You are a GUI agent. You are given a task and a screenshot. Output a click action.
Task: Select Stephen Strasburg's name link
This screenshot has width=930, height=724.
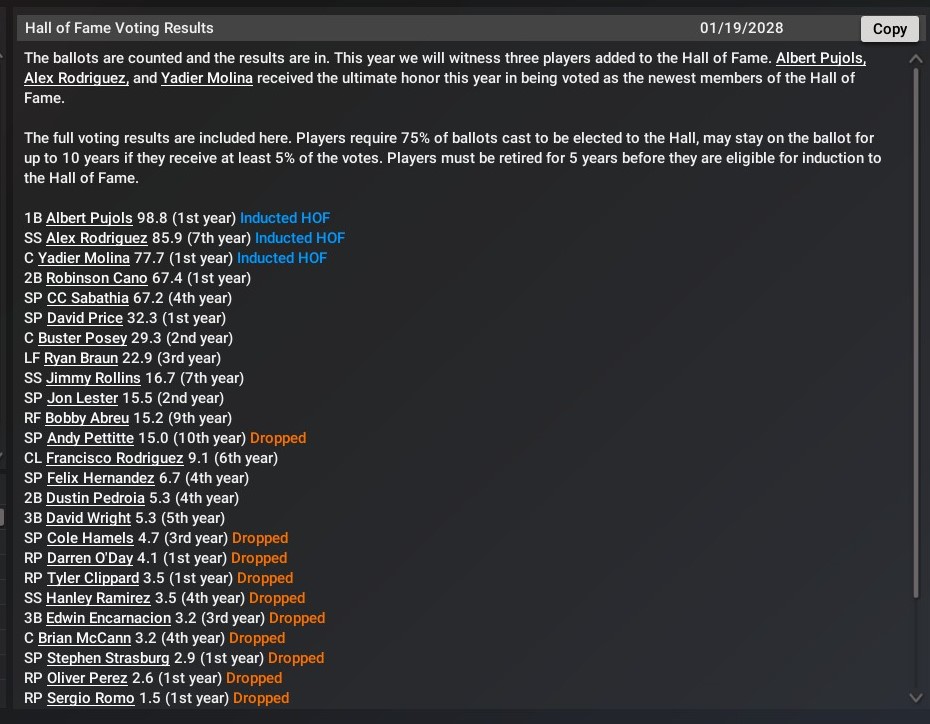(108, 658)
